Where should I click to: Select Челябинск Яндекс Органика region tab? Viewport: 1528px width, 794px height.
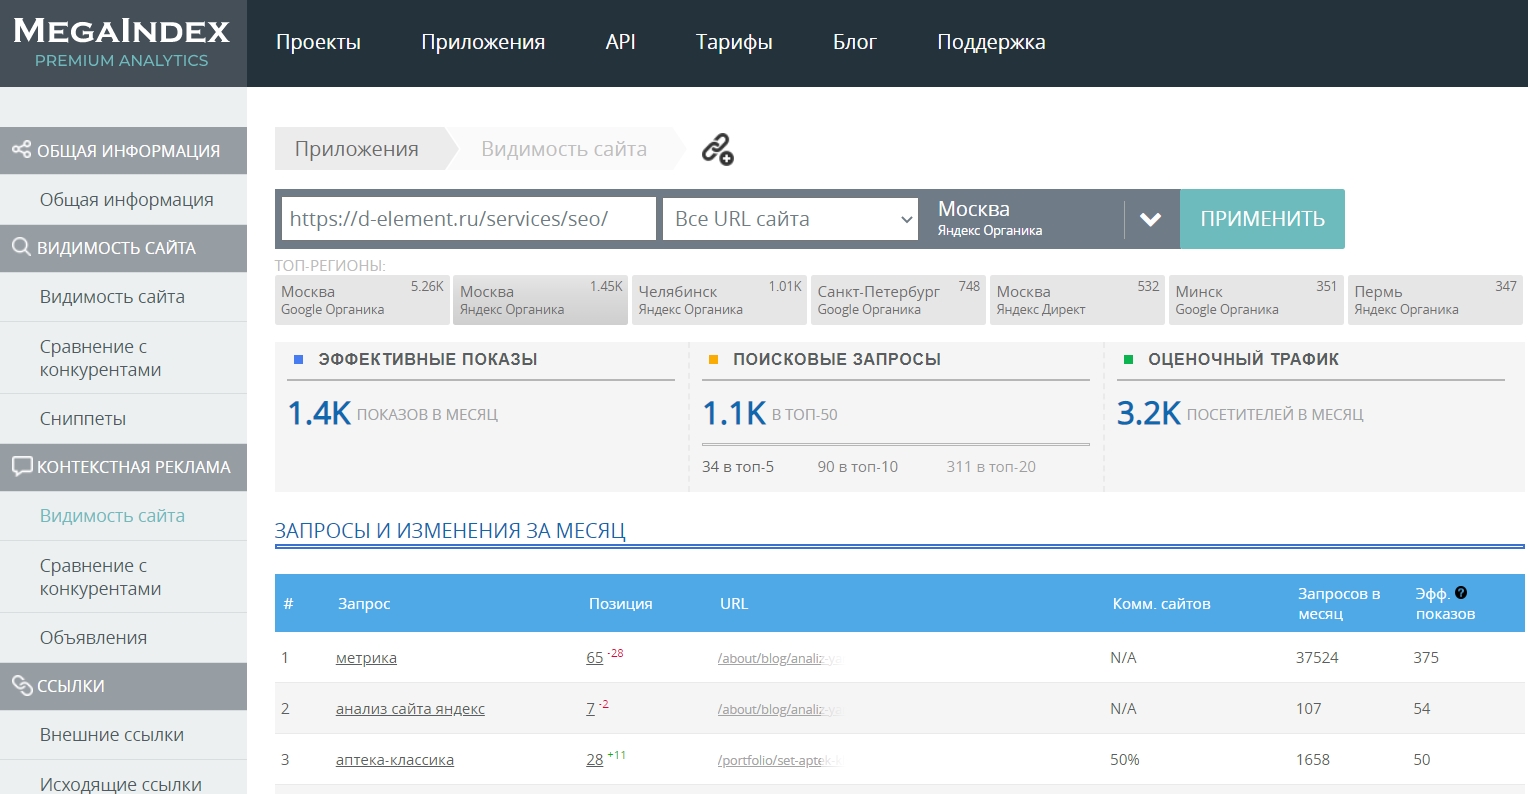click(720, 300)
